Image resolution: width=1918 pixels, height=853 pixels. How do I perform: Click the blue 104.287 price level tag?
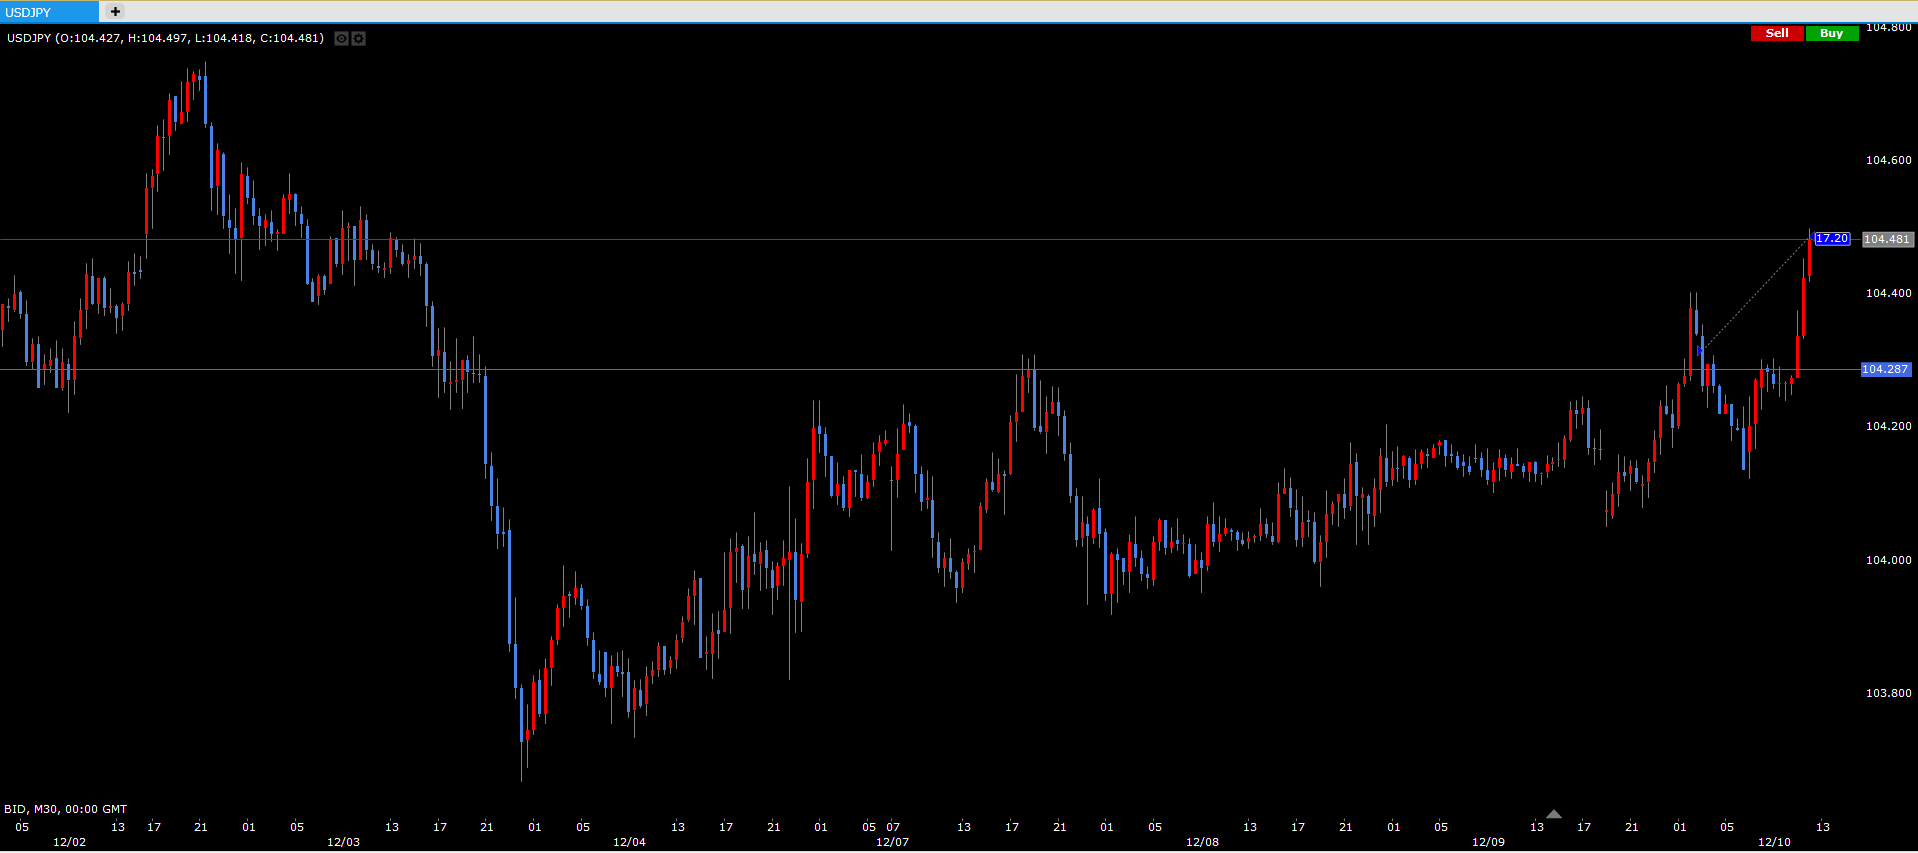(x=1885, y=370)
